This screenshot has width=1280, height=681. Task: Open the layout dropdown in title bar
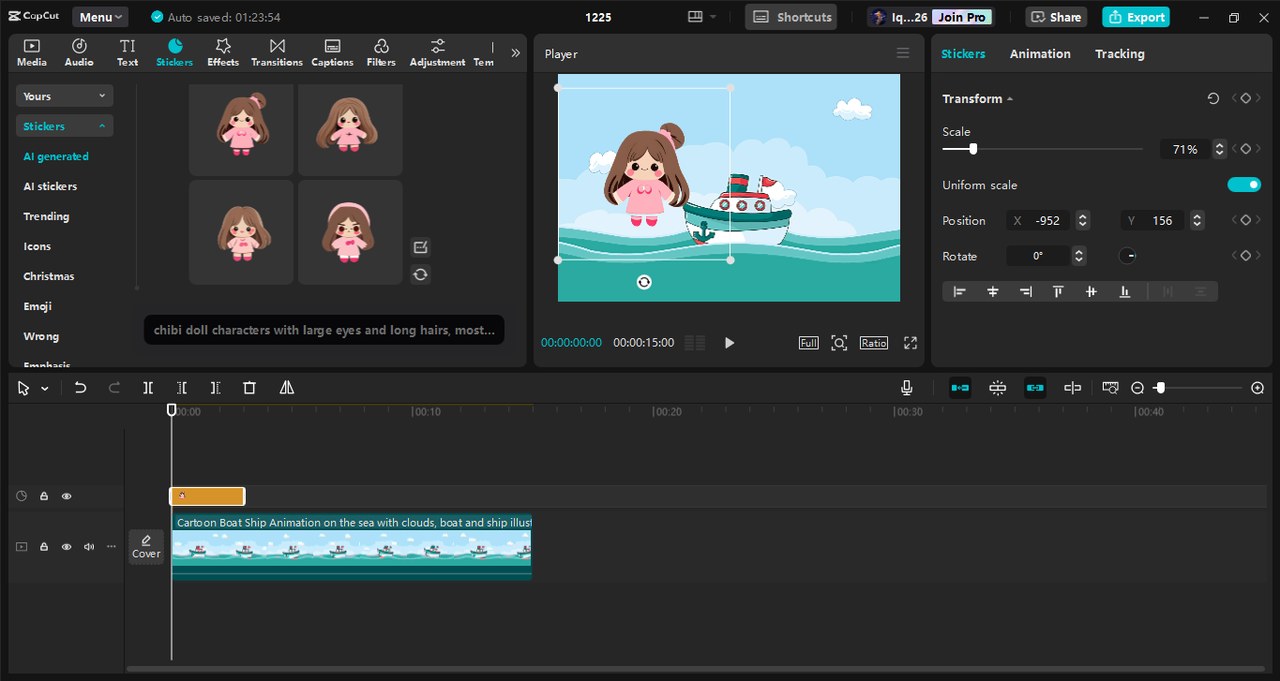702,17
